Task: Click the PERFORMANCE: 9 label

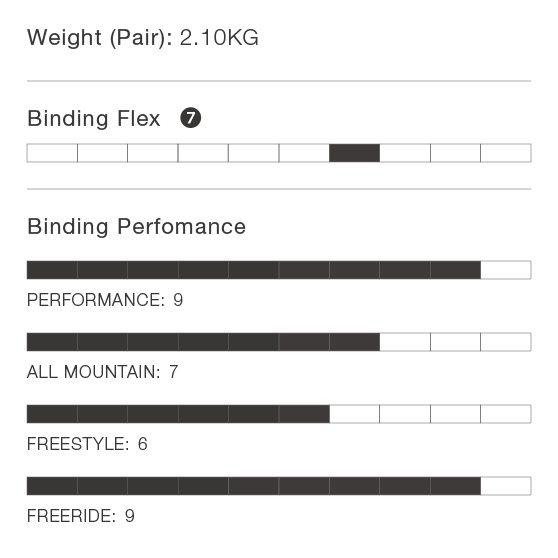Action: [105, 300]
